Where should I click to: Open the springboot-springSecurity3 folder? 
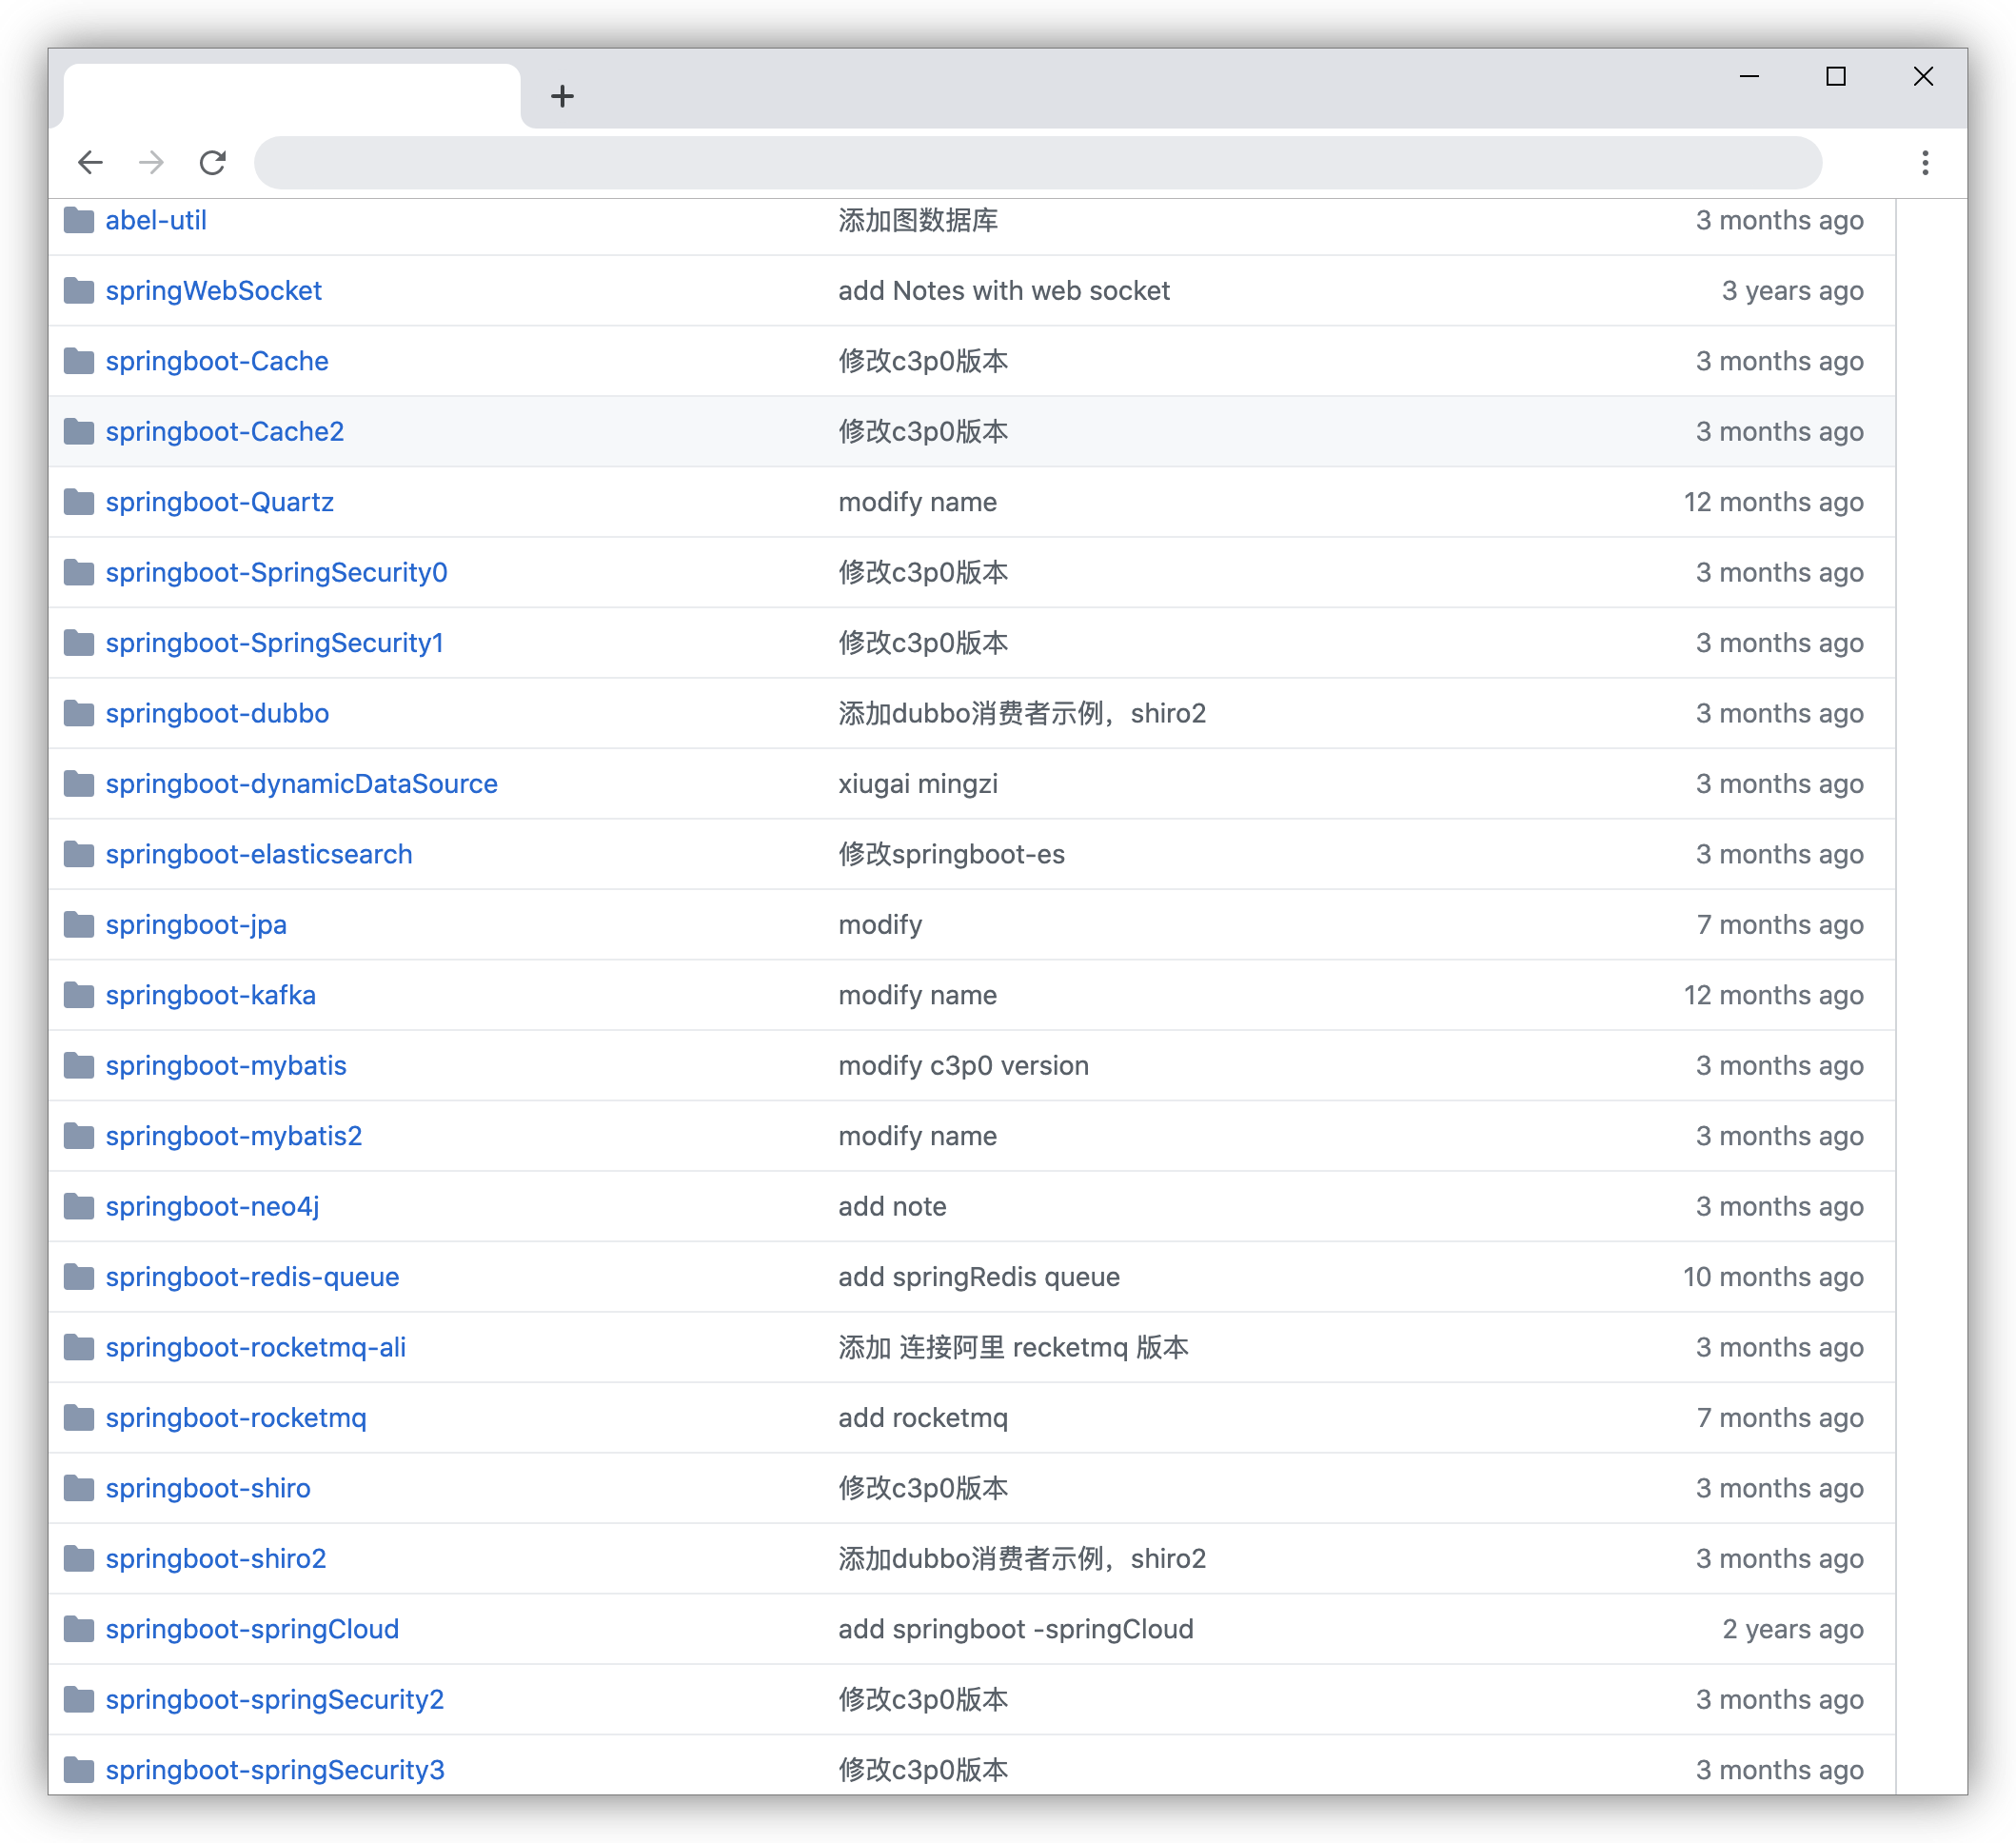[275, 1769]
